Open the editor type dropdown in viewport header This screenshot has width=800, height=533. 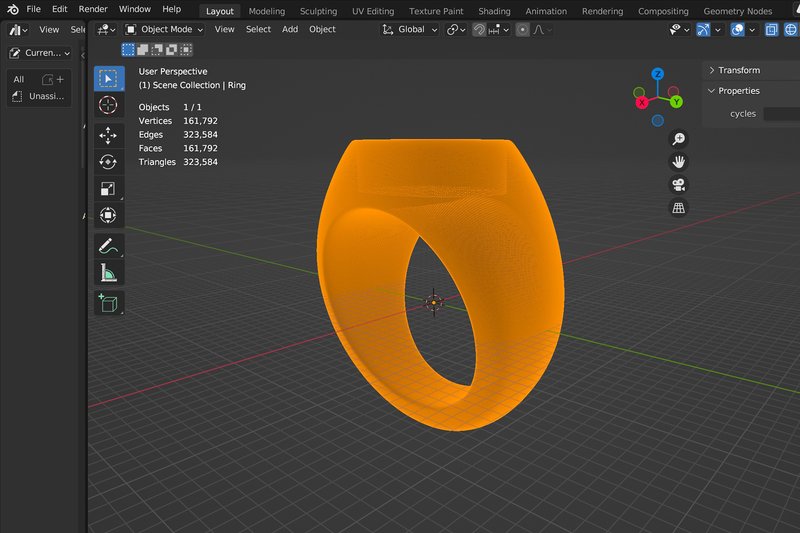(x=107, y=30)
